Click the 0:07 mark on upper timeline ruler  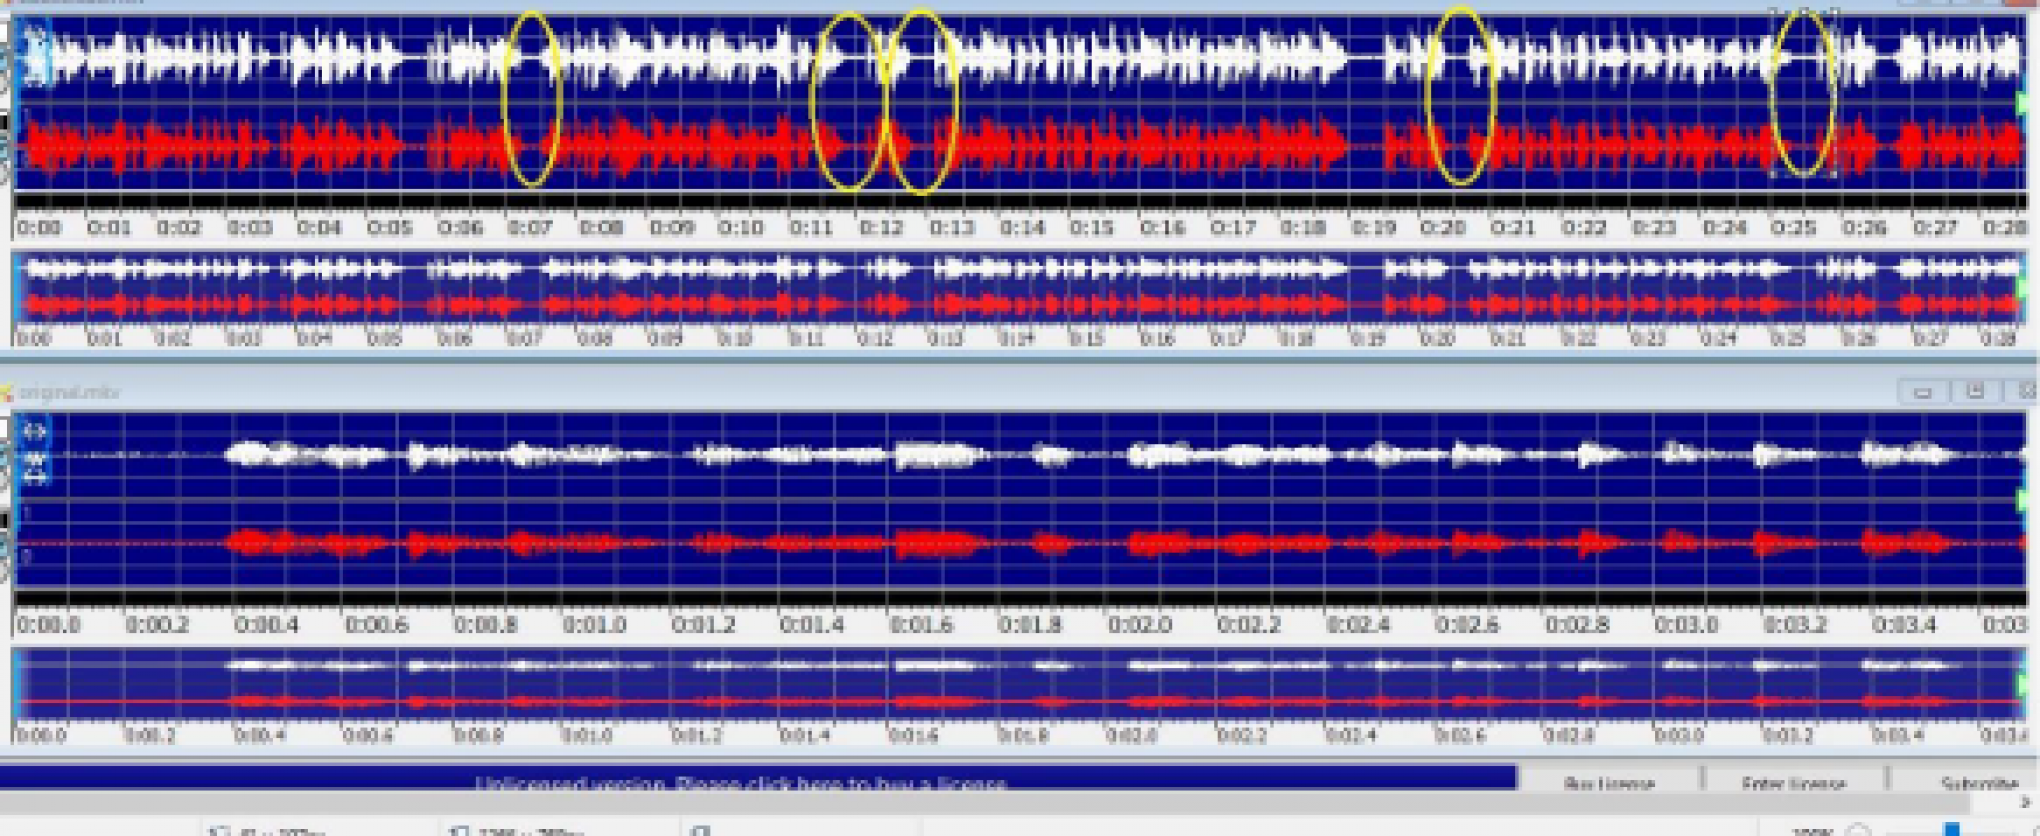[x=529, y=227]
